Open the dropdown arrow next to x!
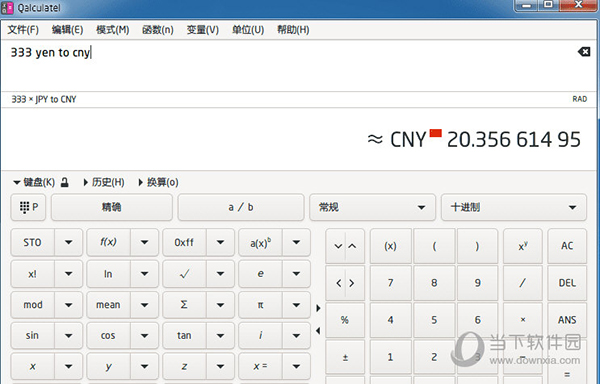This screenshot has height=384, width=600. (x=68, y=274)
